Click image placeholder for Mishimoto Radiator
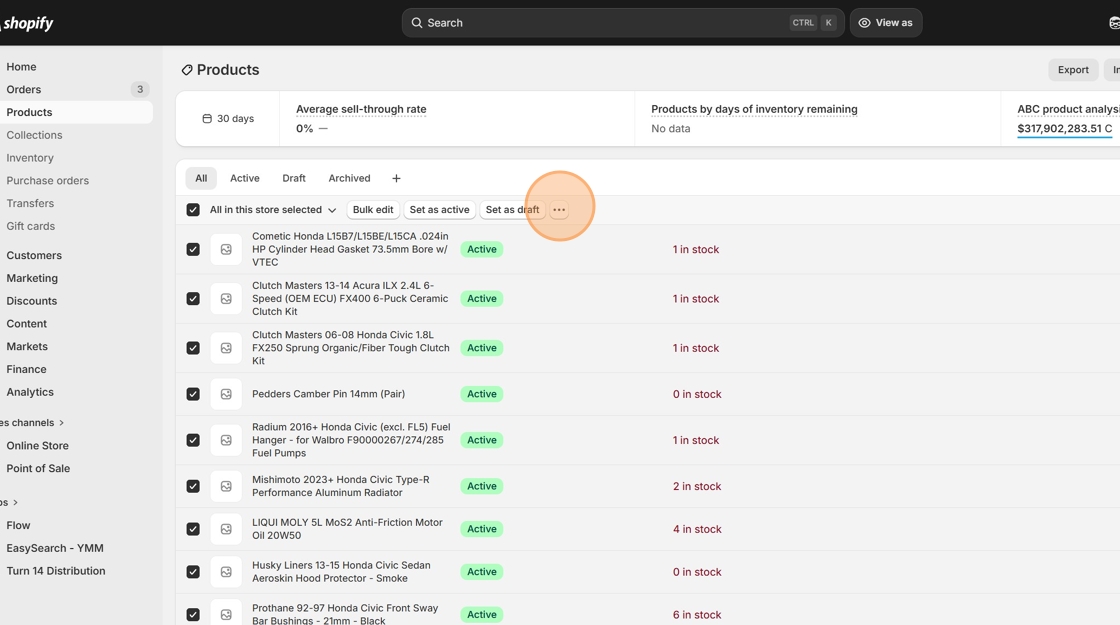 click(x=226, y=486)
